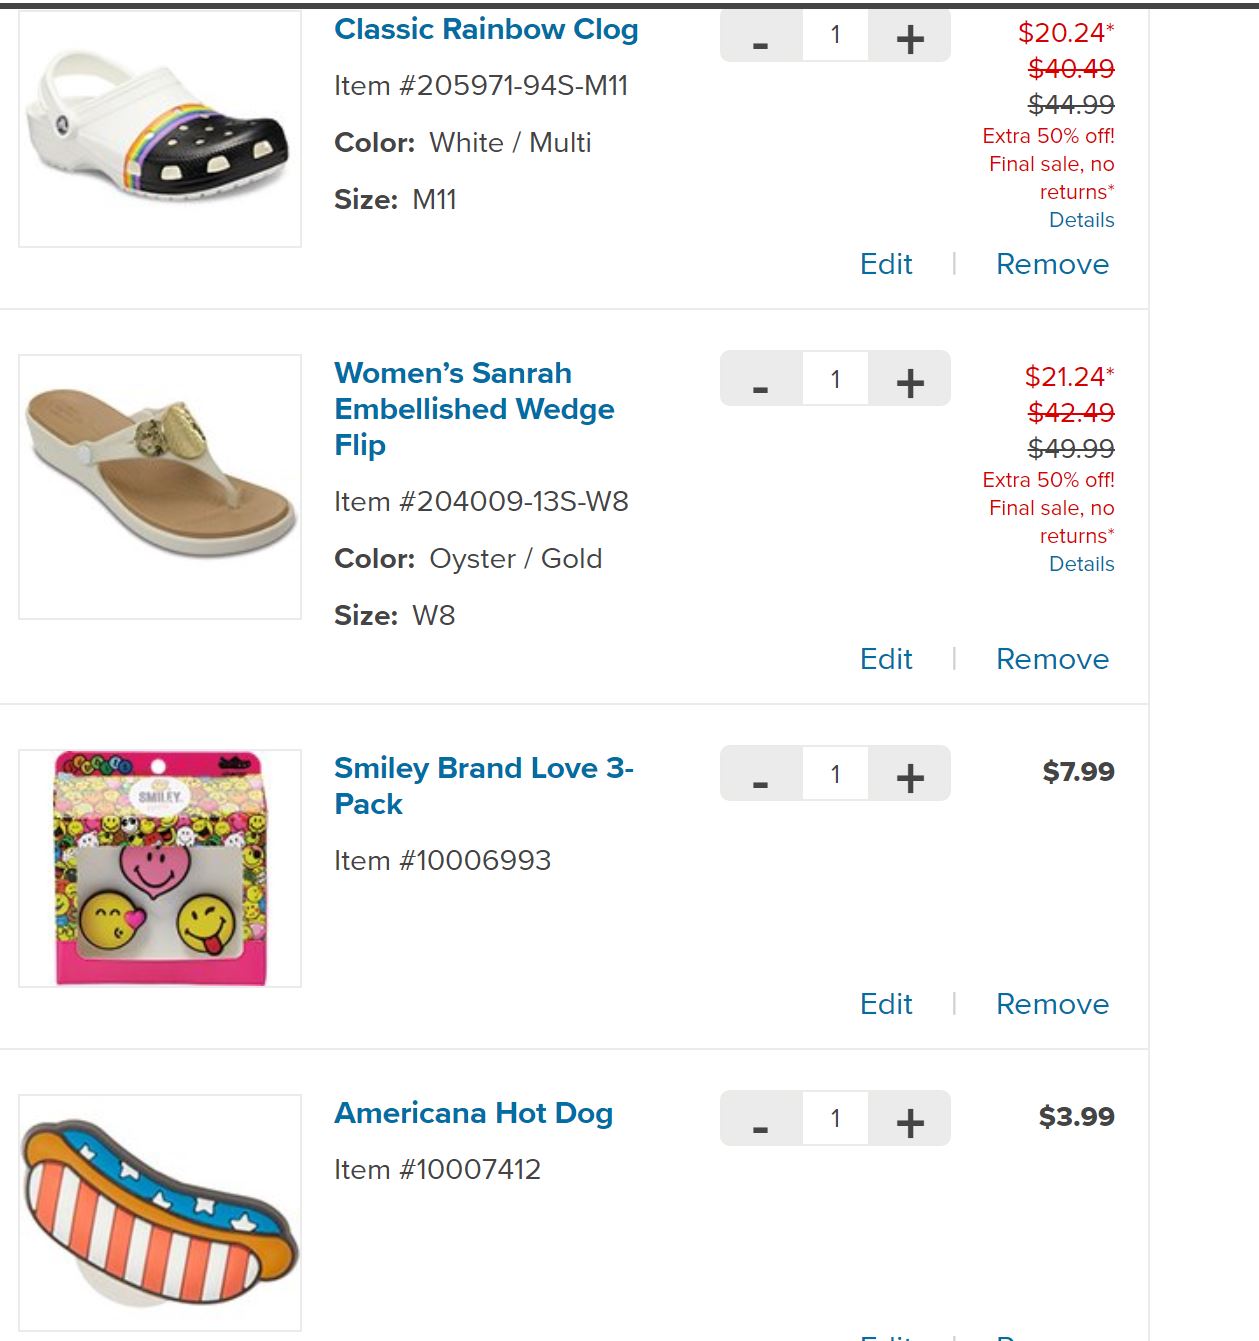The width and height of the screenshot is (1259, 1341).
Task: Open Americana Hot Dog product title link
Action: 473,1113
